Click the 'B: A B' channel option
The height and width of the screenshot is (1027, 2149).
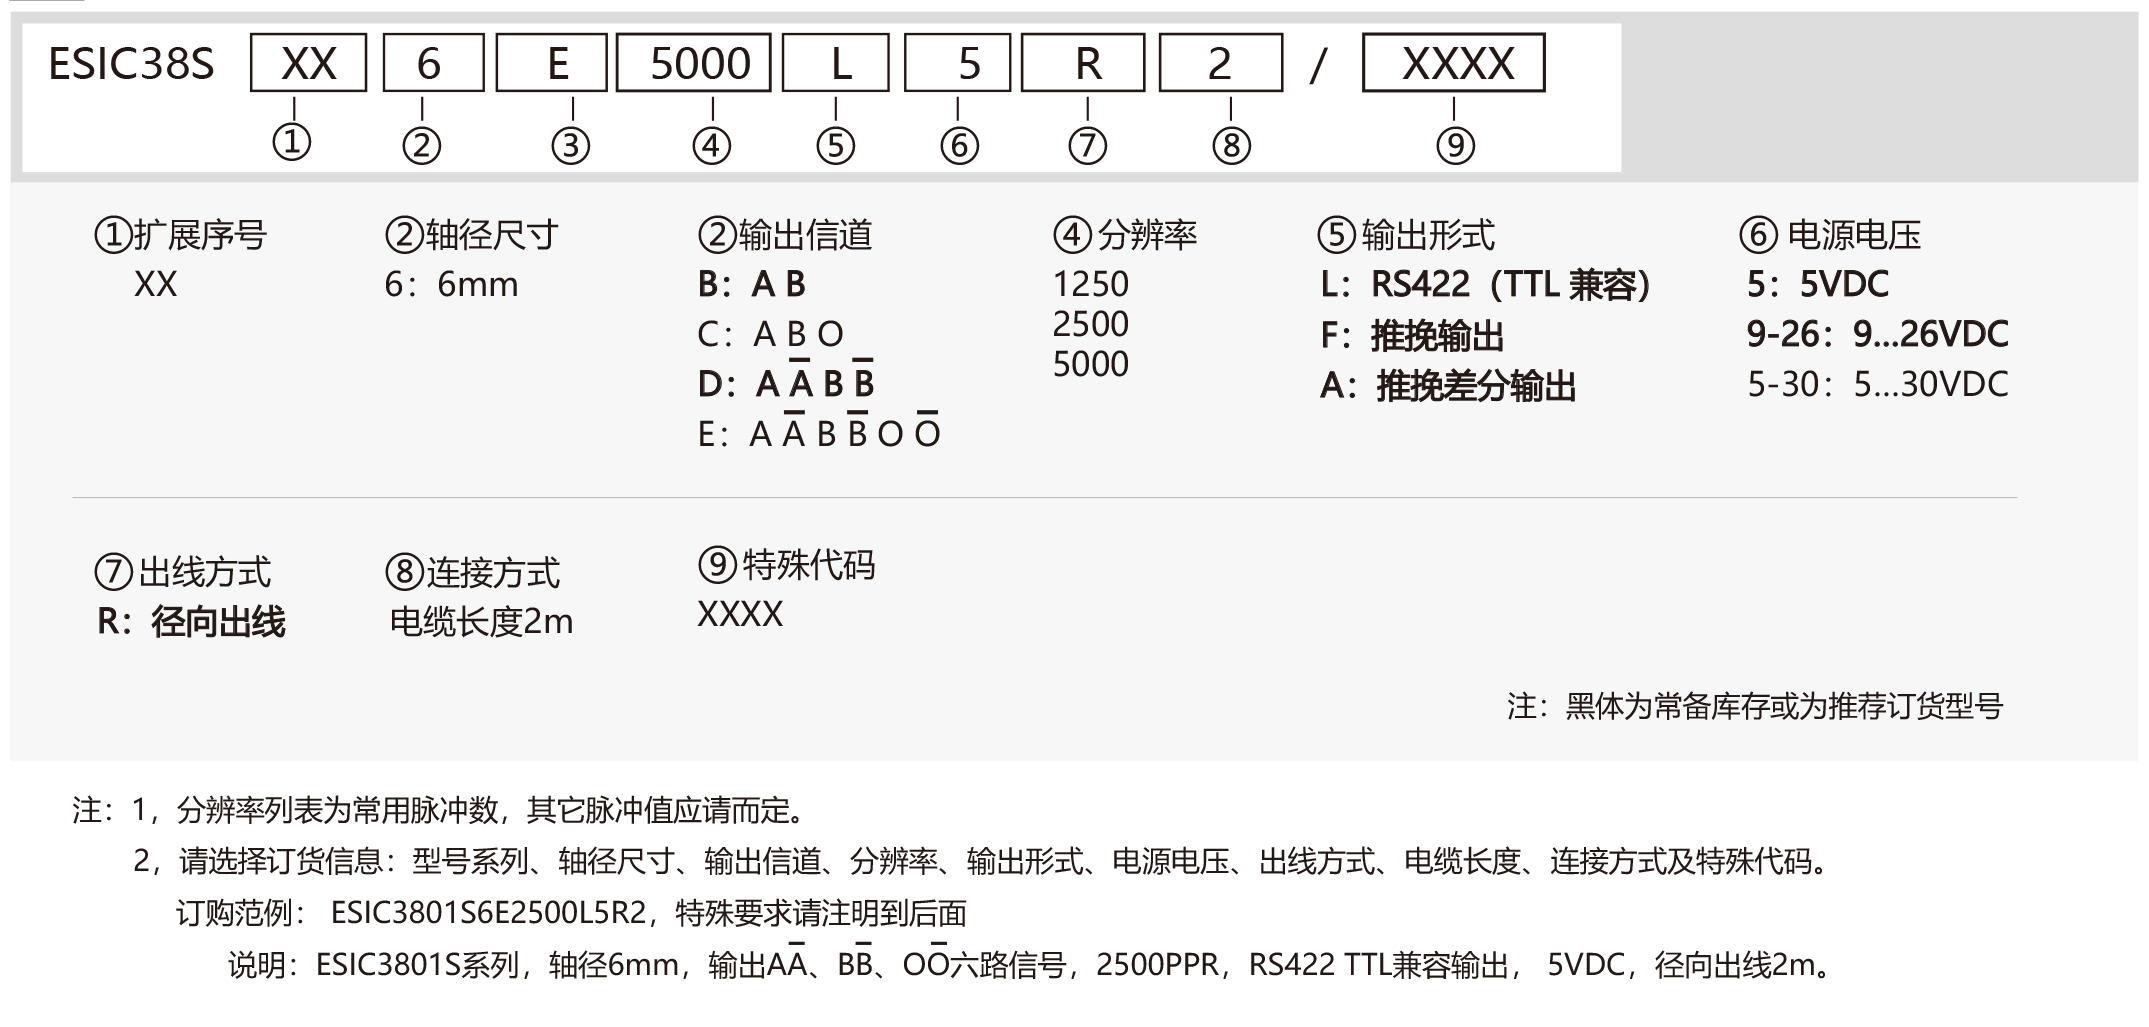752,285
